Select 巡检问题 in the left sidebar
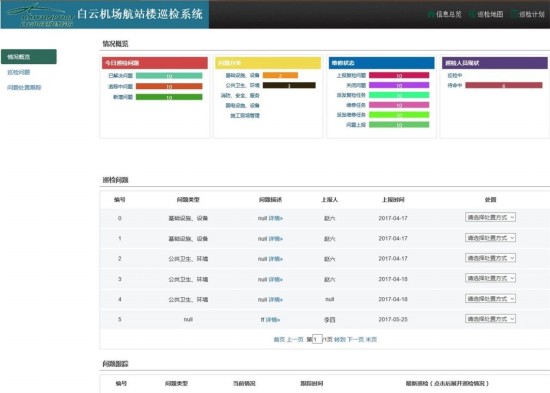The width and height of the screenshot is (550, 393). 19,72
